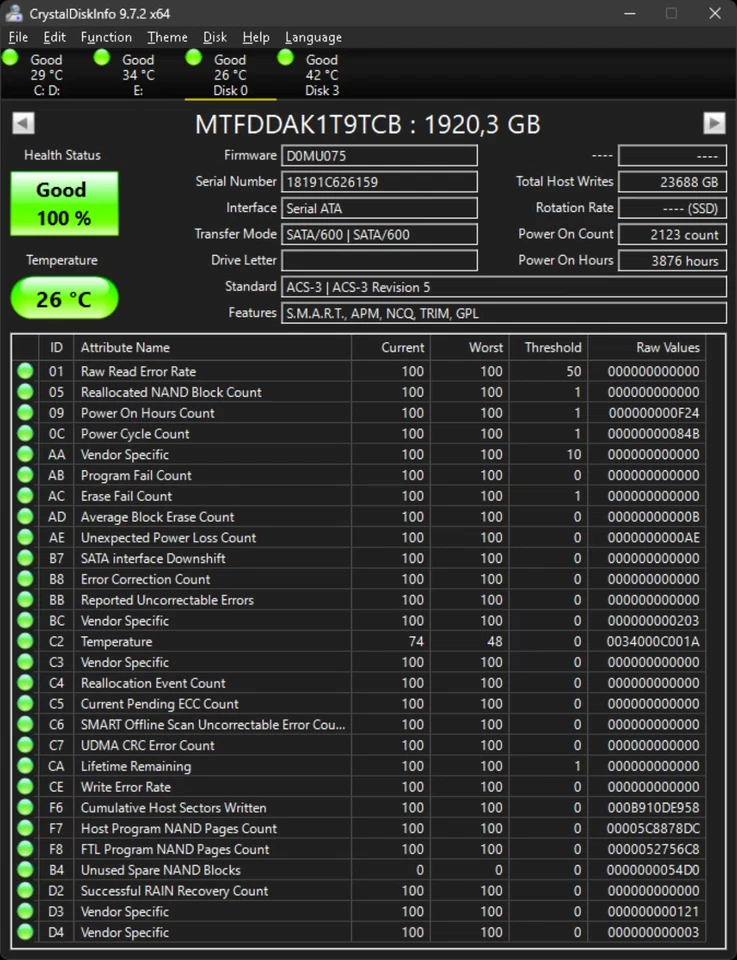This screenshot has width=737, height=960.
Task: Click the Raw Values column header
Action: tap(646, 347)
